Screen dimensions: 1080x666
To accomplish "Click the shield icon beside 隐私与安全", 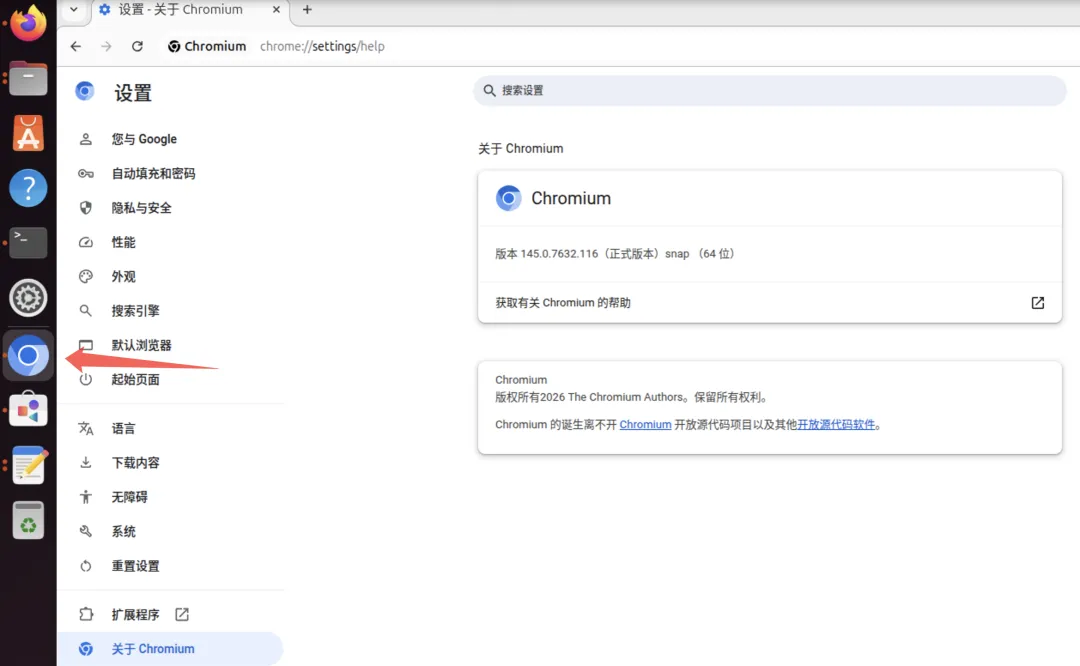I will coord(85,208).
